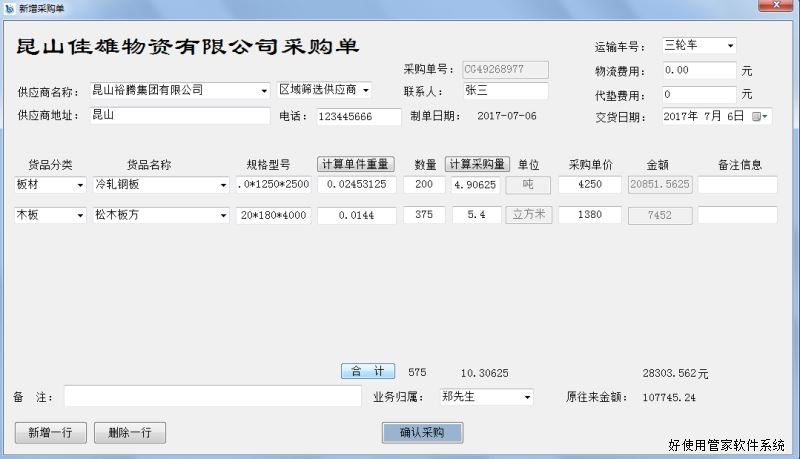Click the window icon in title bar
The width and height of the screenshot is (800, 459).
pyautogui.click(x=9, y=8)
